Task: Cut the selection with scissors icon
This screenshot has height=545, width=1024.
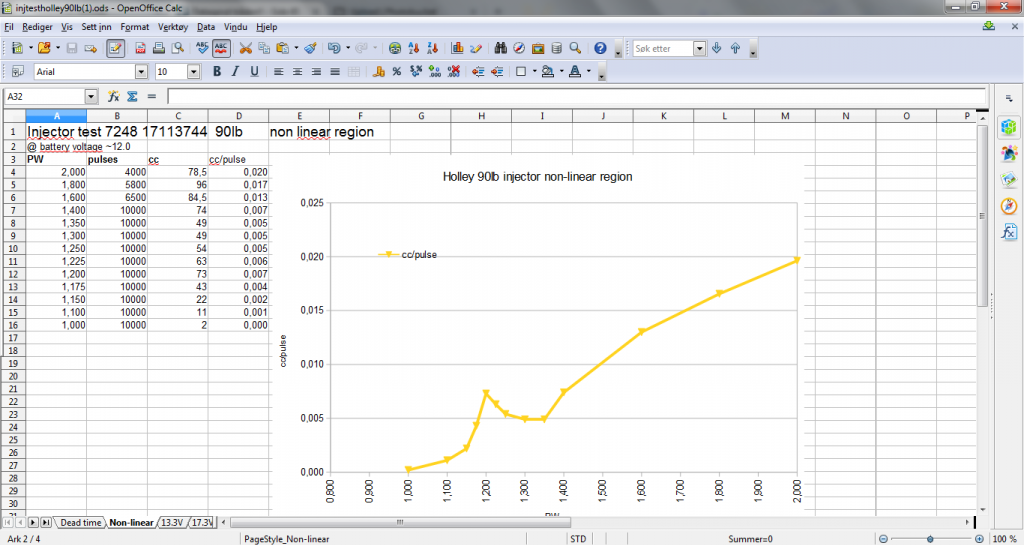Action: (x=246, y=48)
